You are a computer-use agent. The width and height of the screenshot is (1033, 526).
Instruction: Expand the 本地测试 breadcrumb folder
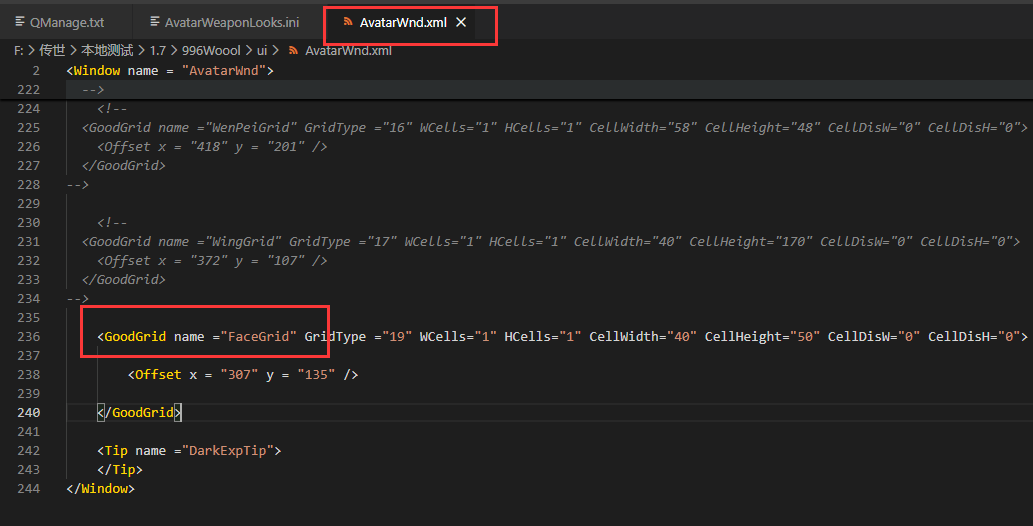[x=105, y=50]
